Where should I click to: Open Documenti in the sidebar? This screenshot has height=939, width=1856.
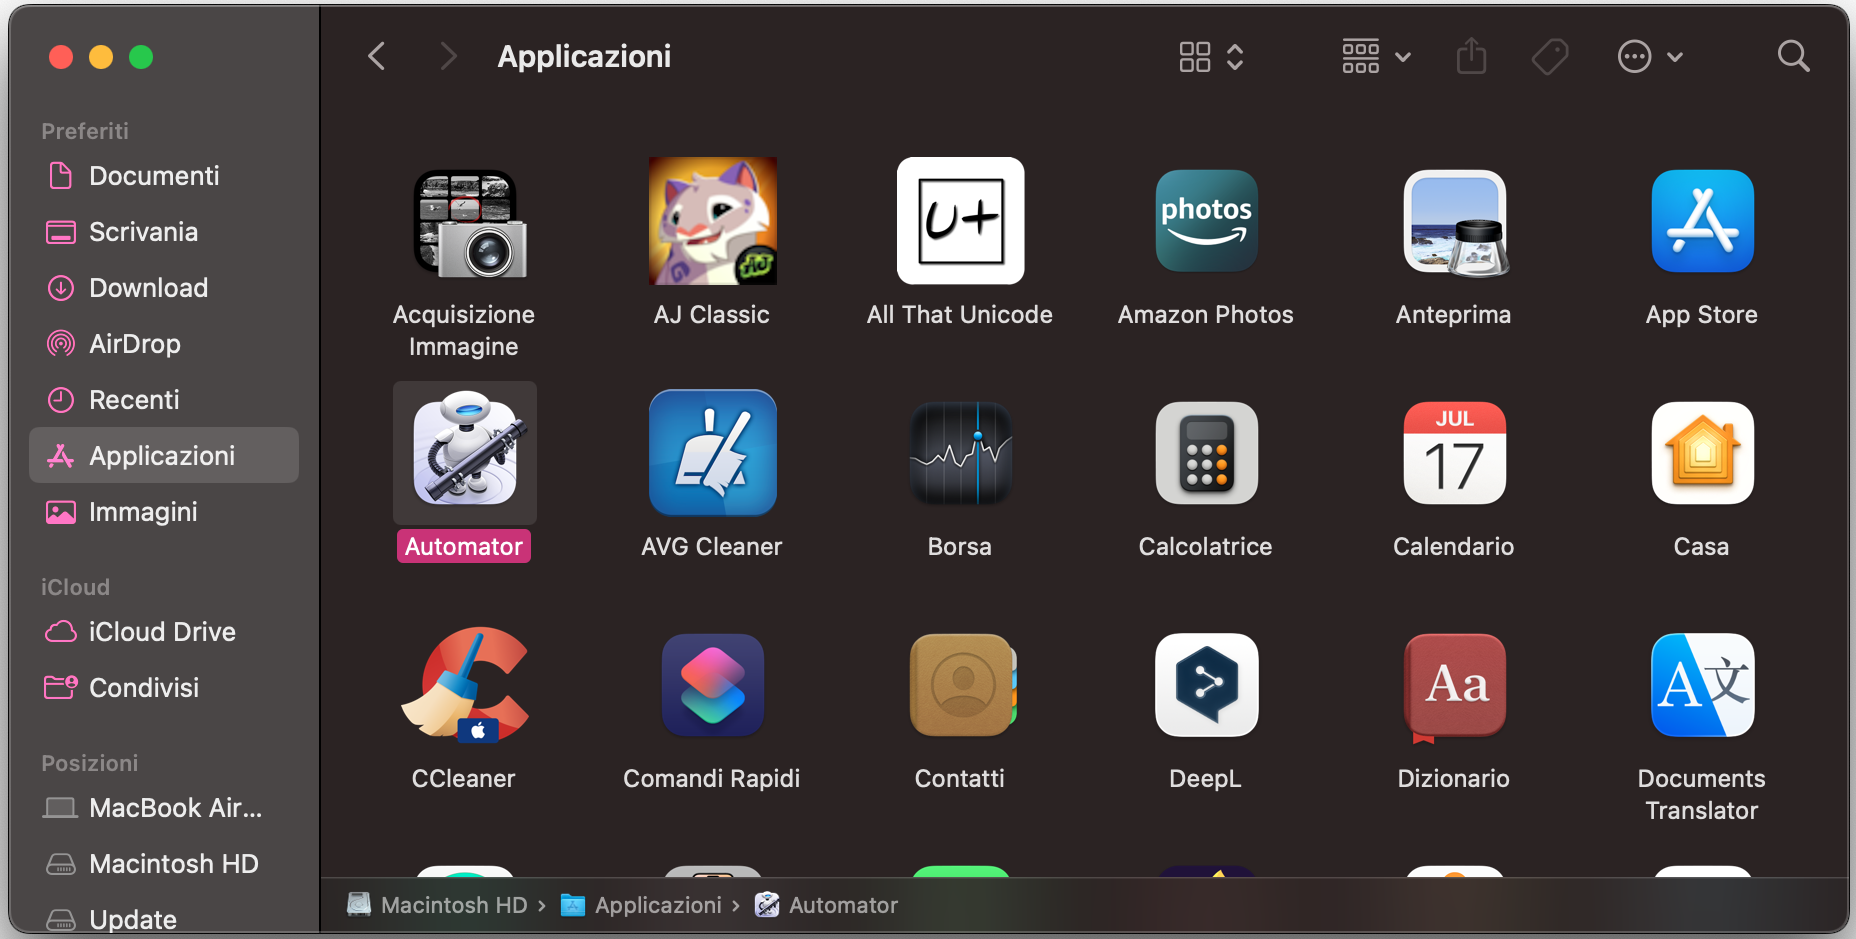[164, 176]
